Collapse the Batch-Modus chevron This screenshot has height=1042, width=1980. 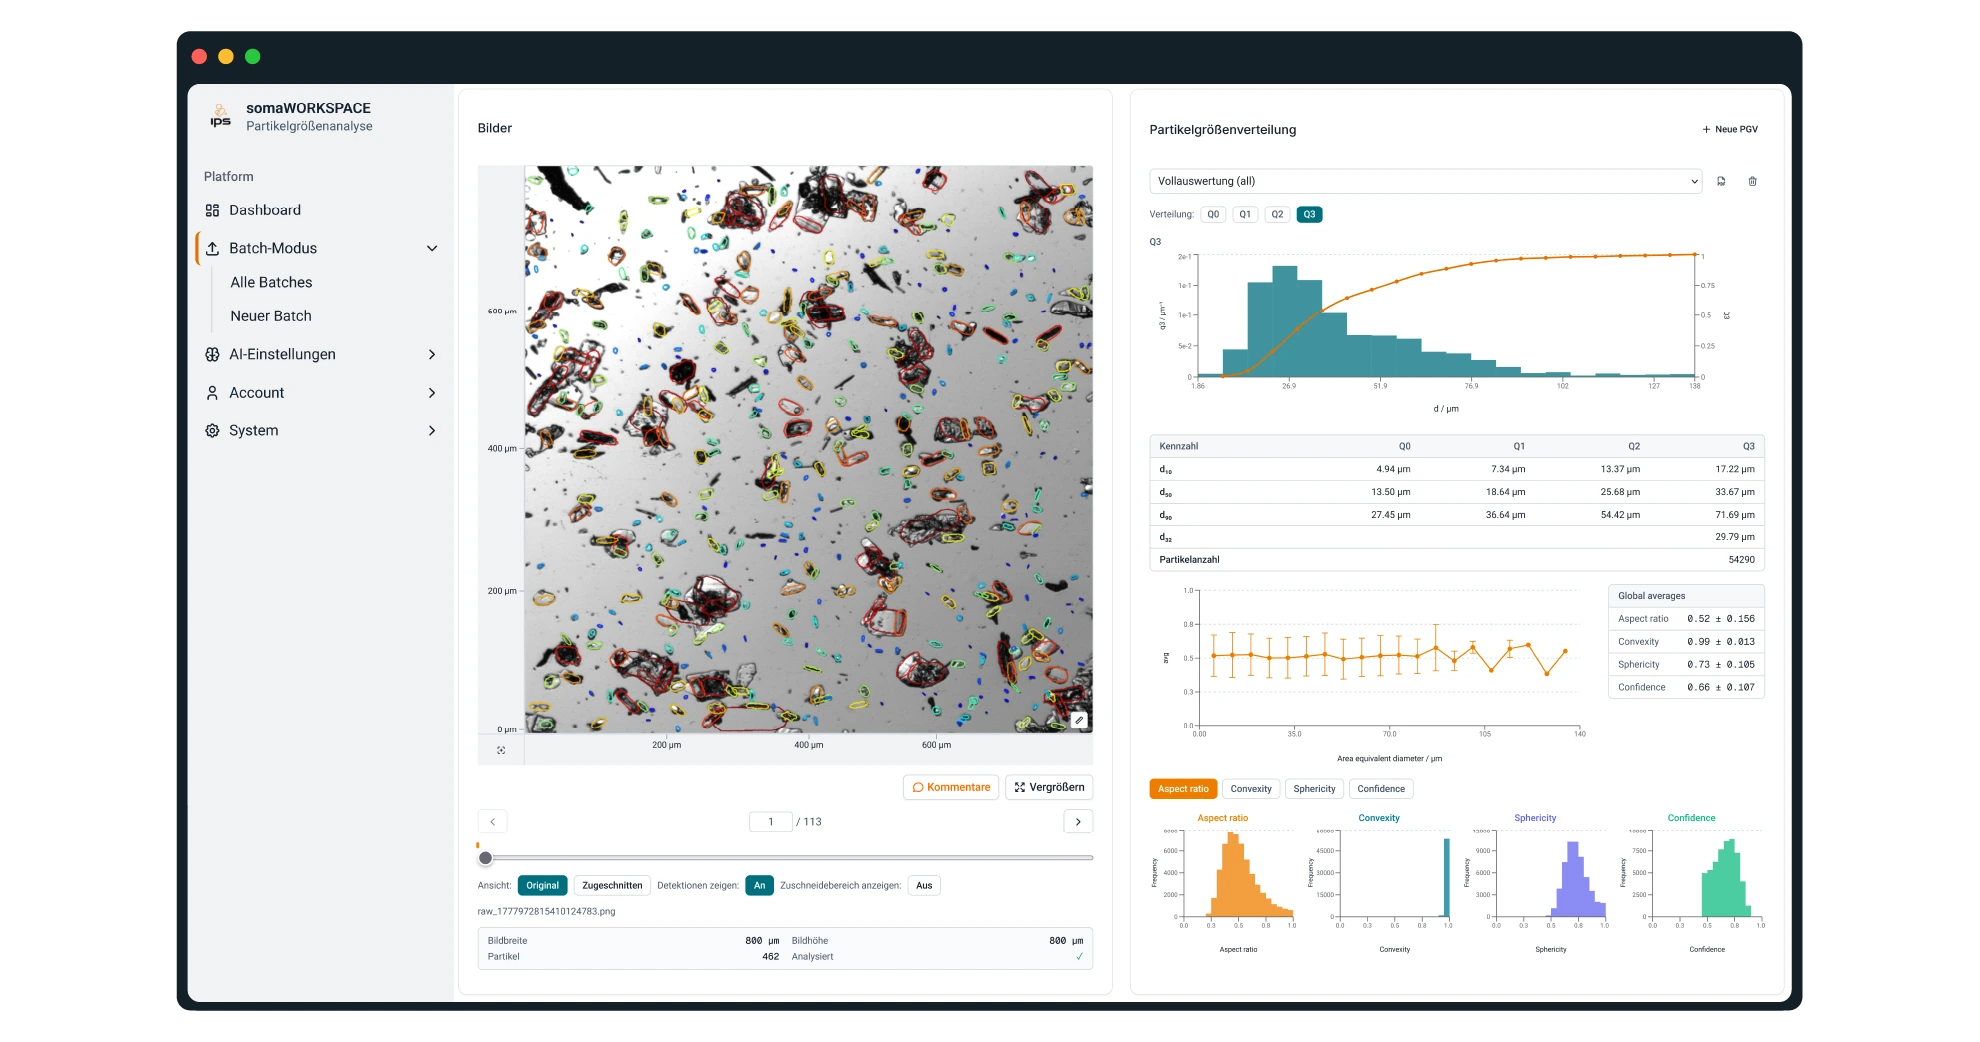pyautogui.click(x=432, y=248)
